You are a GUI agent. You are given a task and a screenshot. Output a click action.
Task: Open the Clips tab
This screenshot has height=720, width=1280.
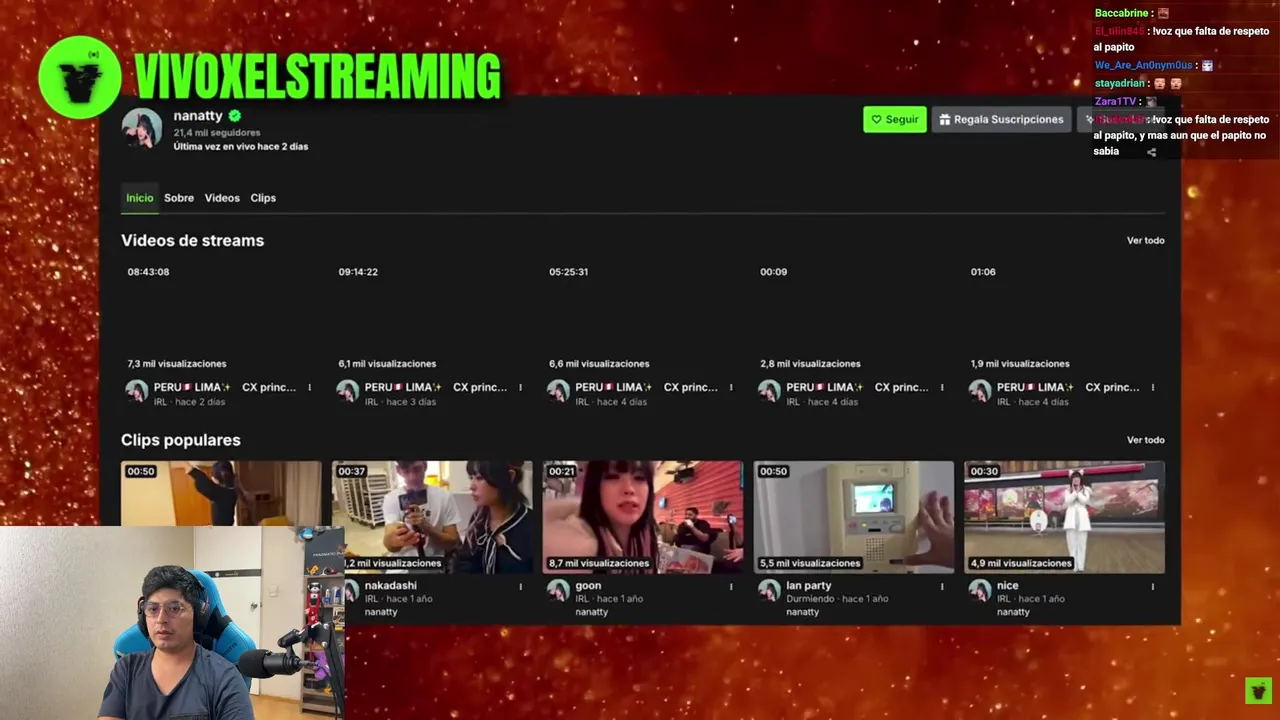click(263, 198)
